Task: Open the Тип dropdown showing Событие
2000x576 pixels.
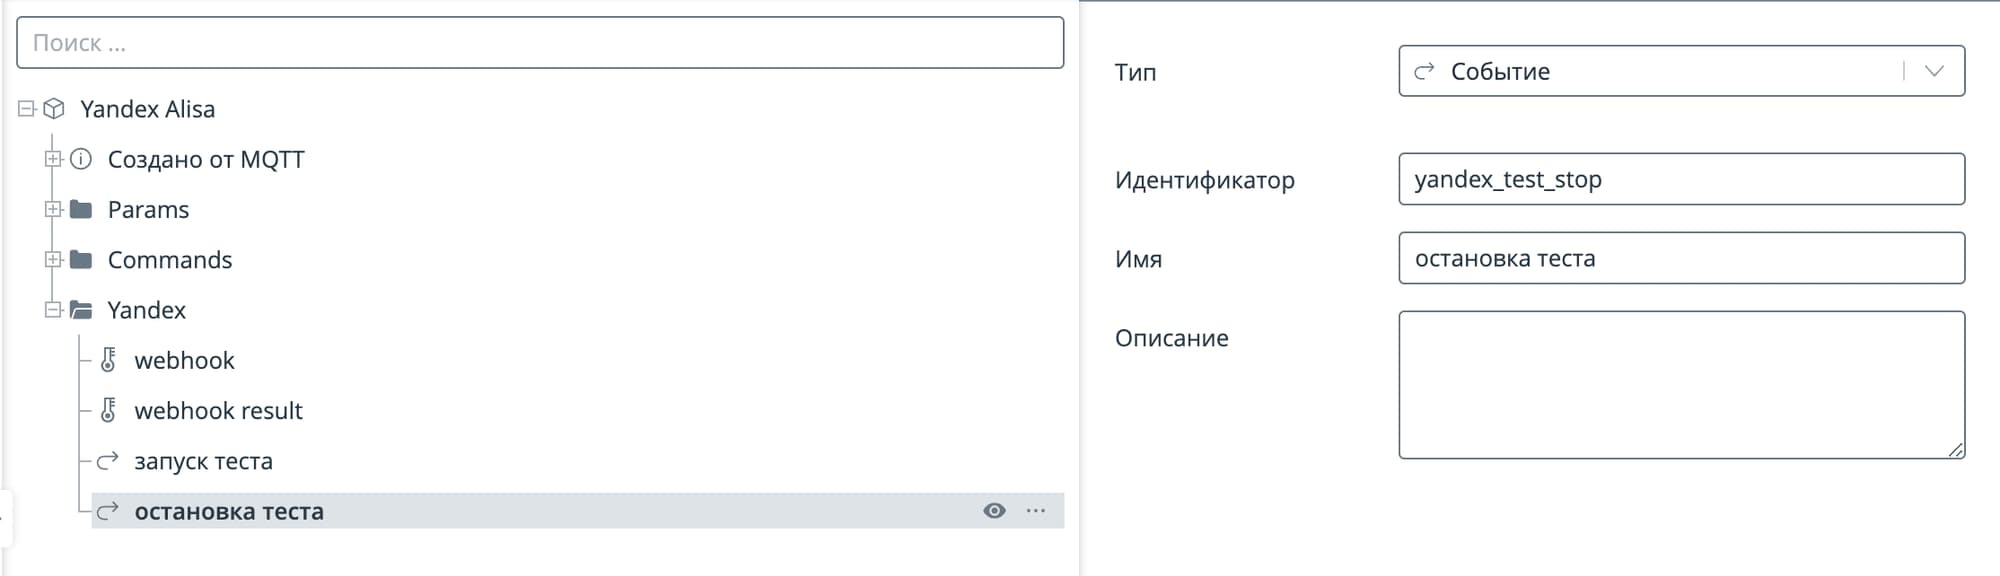Action: (1681, 71)
